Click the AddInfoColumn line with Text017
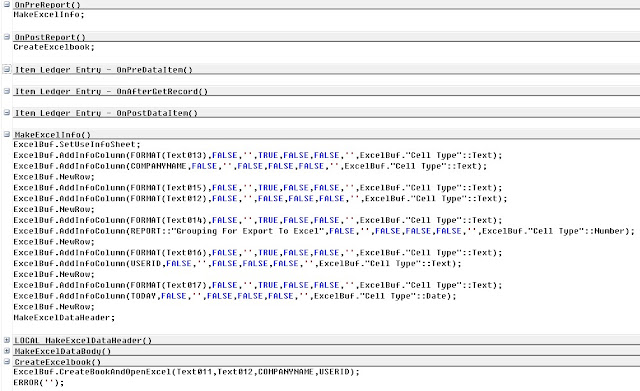The width and height of the screenshot is (640, 391). click(x=258, y=285)
